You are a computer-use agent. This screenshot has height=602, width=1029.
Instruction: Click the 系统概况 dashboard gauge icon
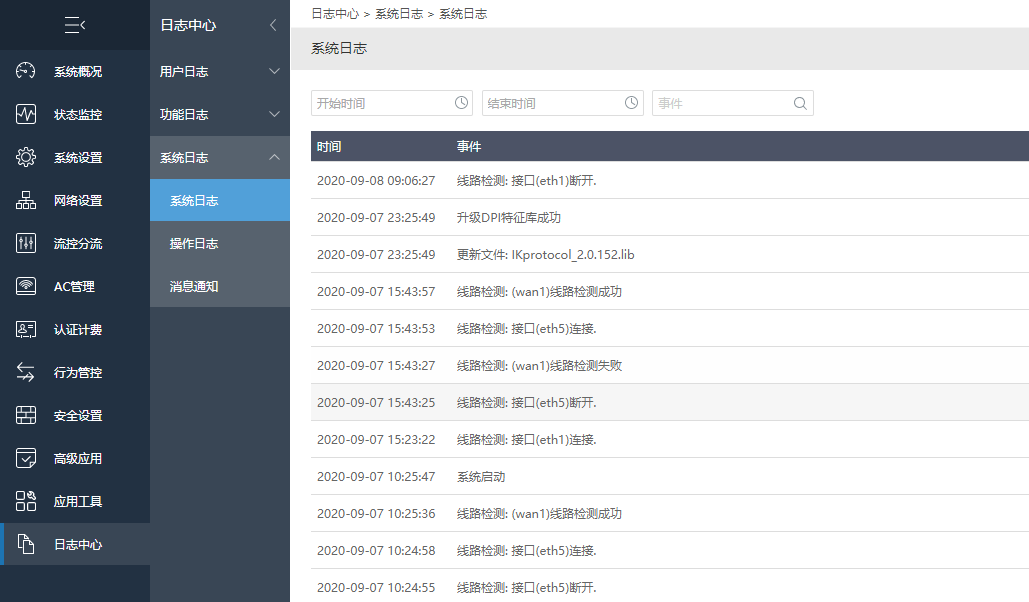point(26,71)
